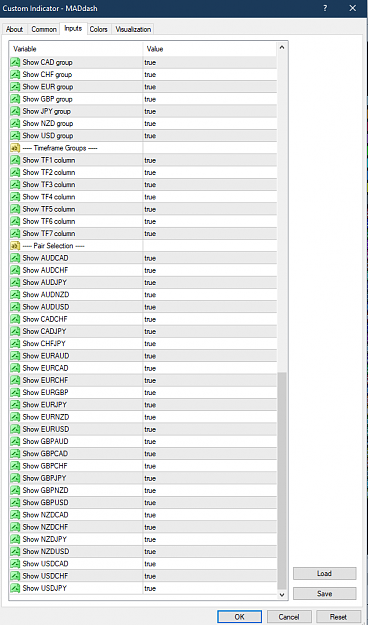Click the string icon beside Pair Selection
This screenshot has height=625, width=368.
[x=15, y=246]
